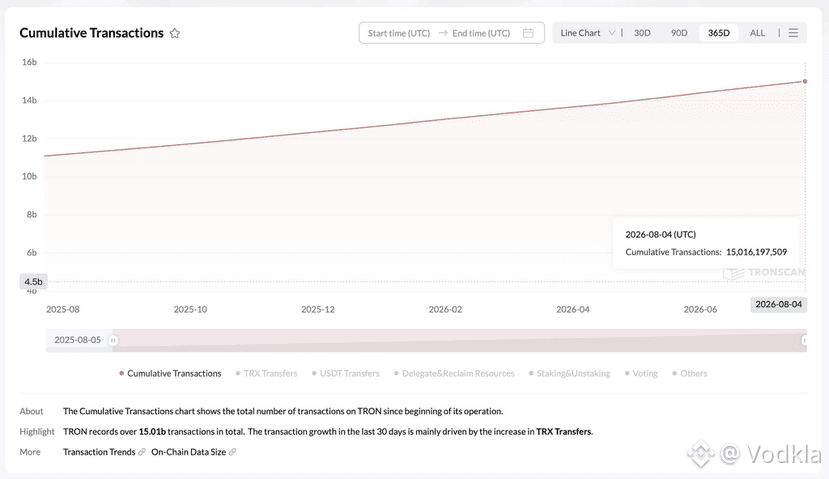Click the 2025-12 x-axis label
The width and height of the screenshot is (829, 479).
pos(318,309)
